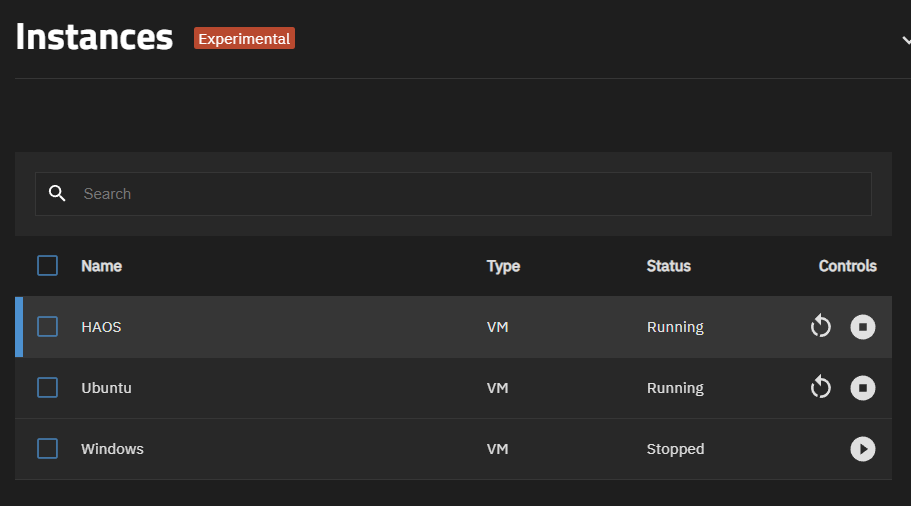Restart the HAOS instance
This screenshot has width=911, height=506.
tap(820, 326)
